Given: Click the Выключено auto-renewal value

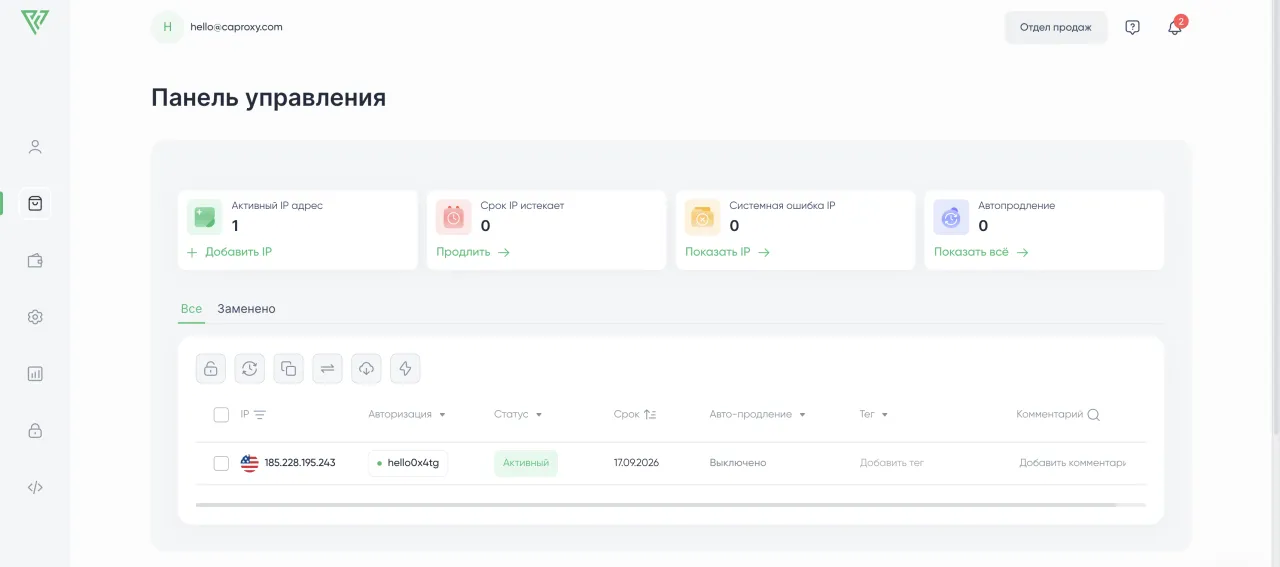Looking at the screenshot, I should pyautogui.click(x=738, y=463).
